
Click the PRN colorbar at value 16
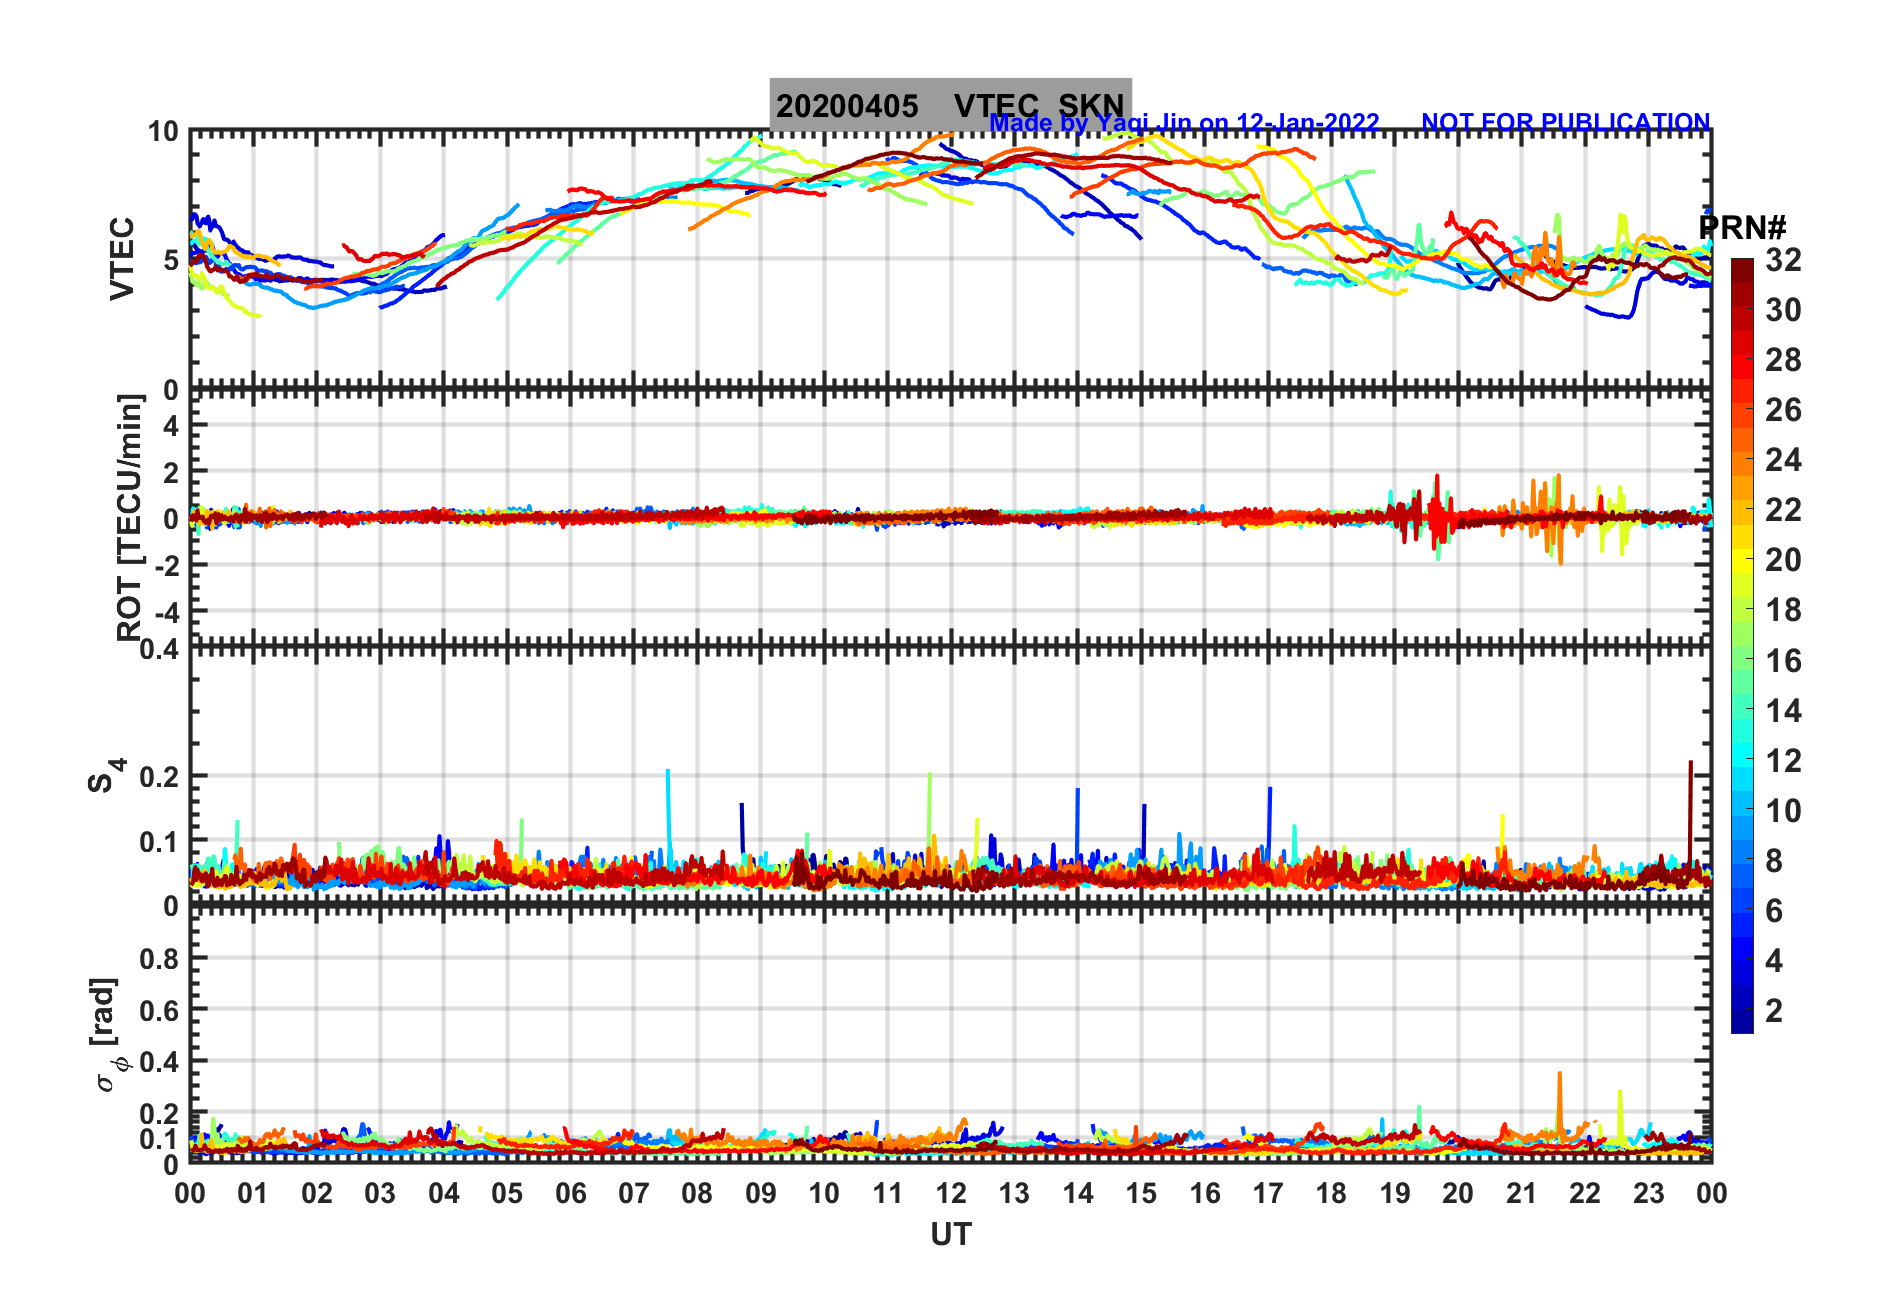1742,660
